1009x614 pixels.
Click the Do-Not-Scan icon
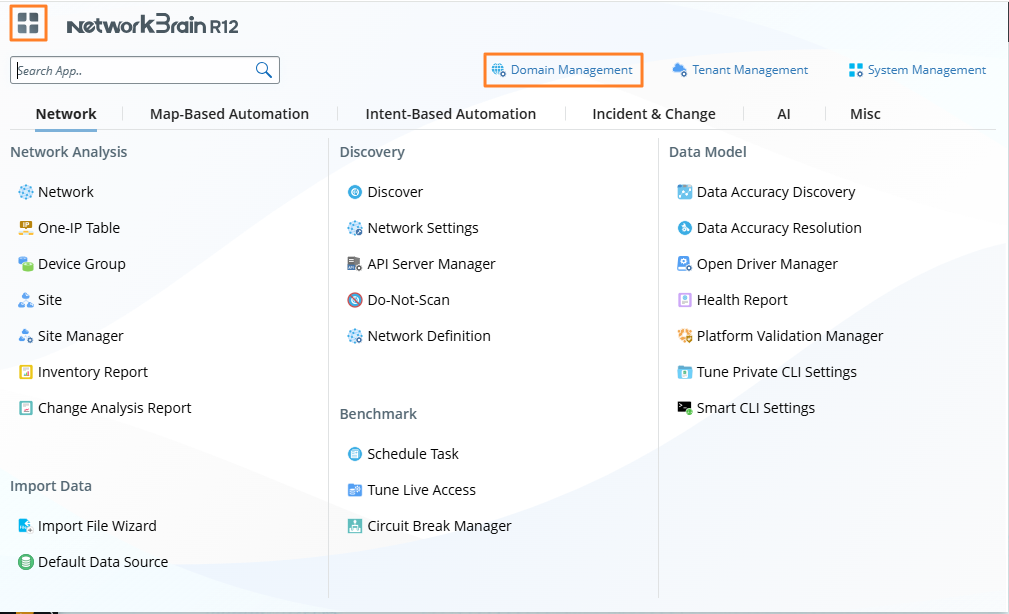pyautogui.click(x=355, y=300)
